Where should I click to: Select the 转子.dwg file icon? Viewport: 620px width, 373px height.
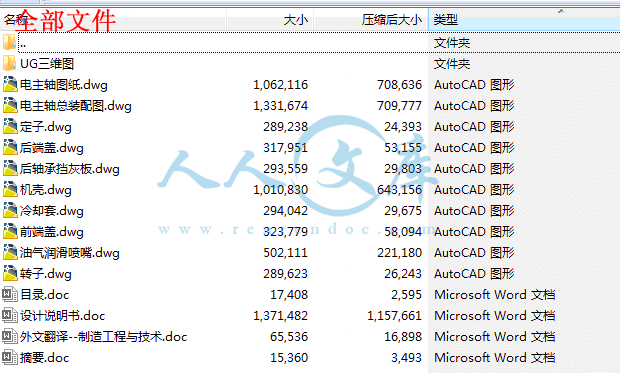[x=10, y=273]
